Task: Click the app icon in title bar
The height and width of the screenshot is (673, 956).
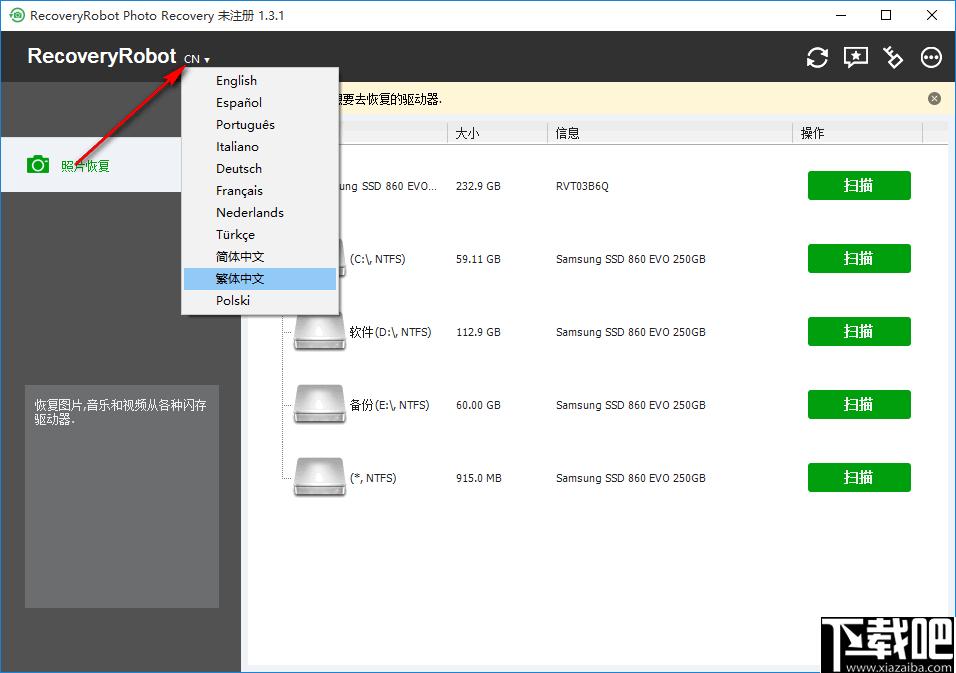Action: [x=17, y=15]
